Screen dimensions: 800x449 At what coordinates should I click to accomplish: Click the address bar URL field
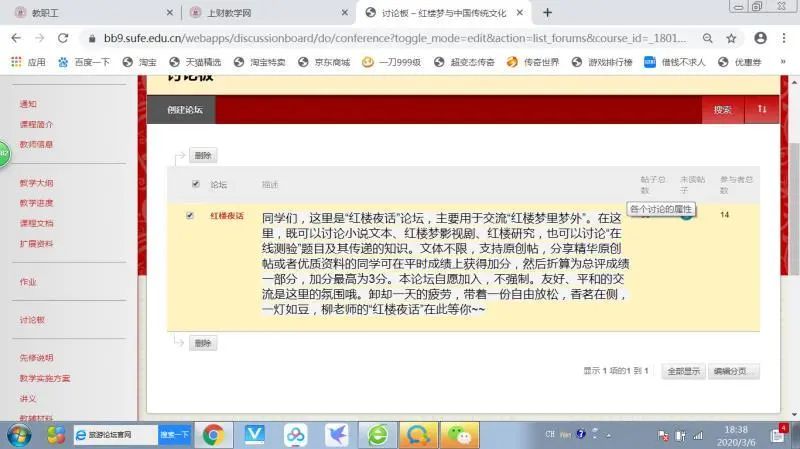(x=390, y=38)
